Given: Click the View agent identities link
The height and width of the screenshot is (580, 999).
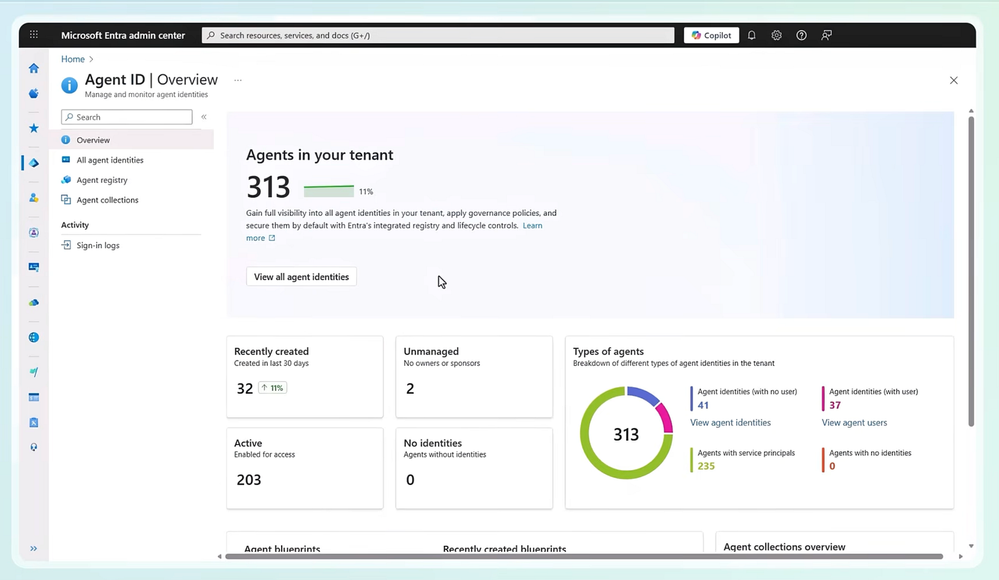Looking at the screenshot, I should [730, 423].
